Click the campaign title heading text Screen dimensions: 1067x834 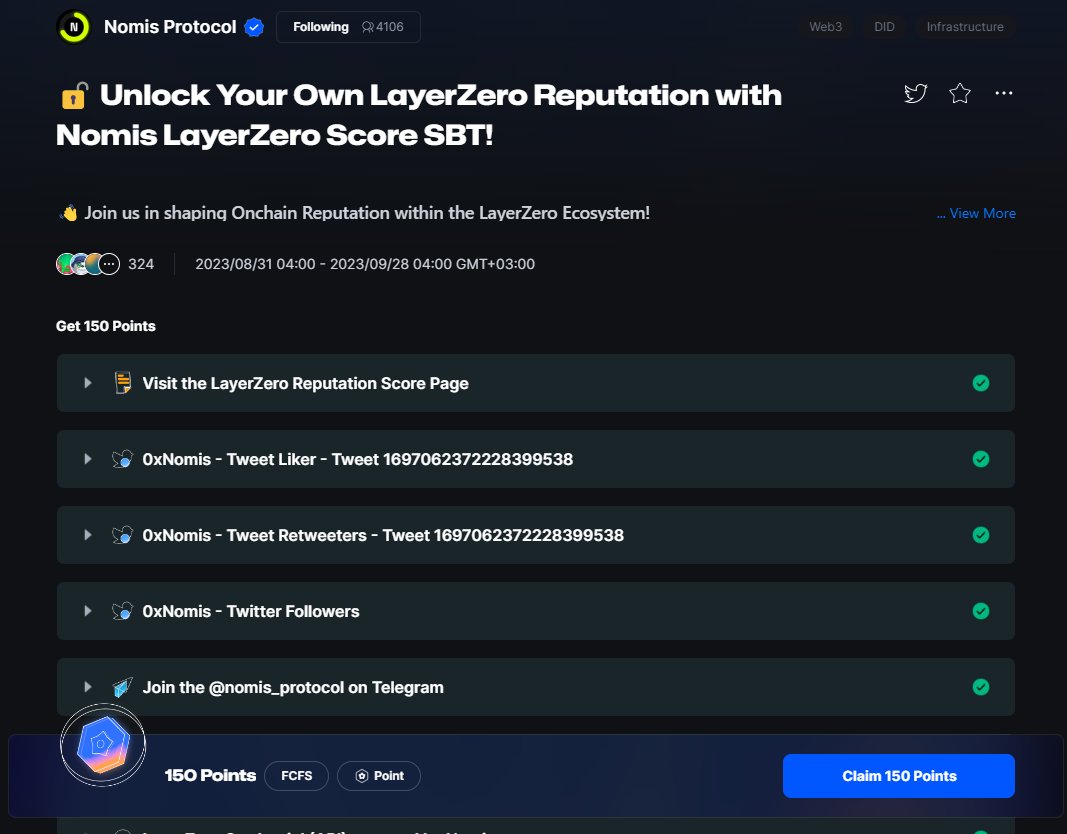pos(419,115)
